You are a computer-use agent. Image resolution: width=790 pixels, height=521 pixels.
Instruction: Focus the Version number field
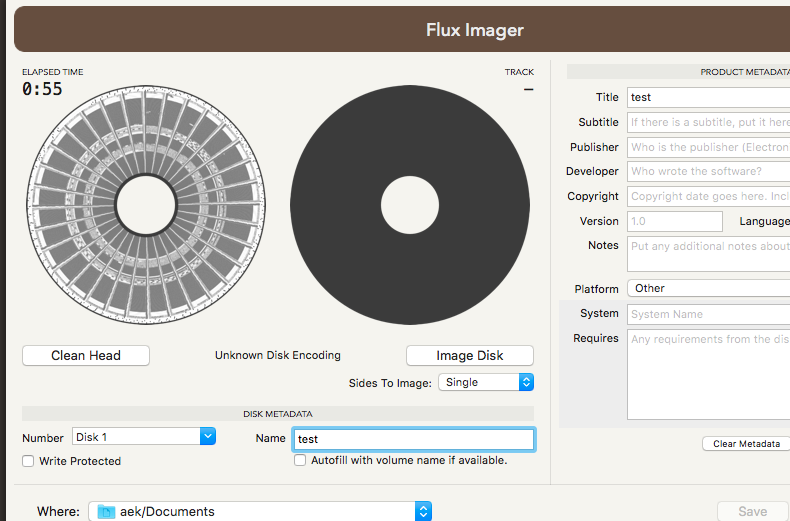[674, 221]
